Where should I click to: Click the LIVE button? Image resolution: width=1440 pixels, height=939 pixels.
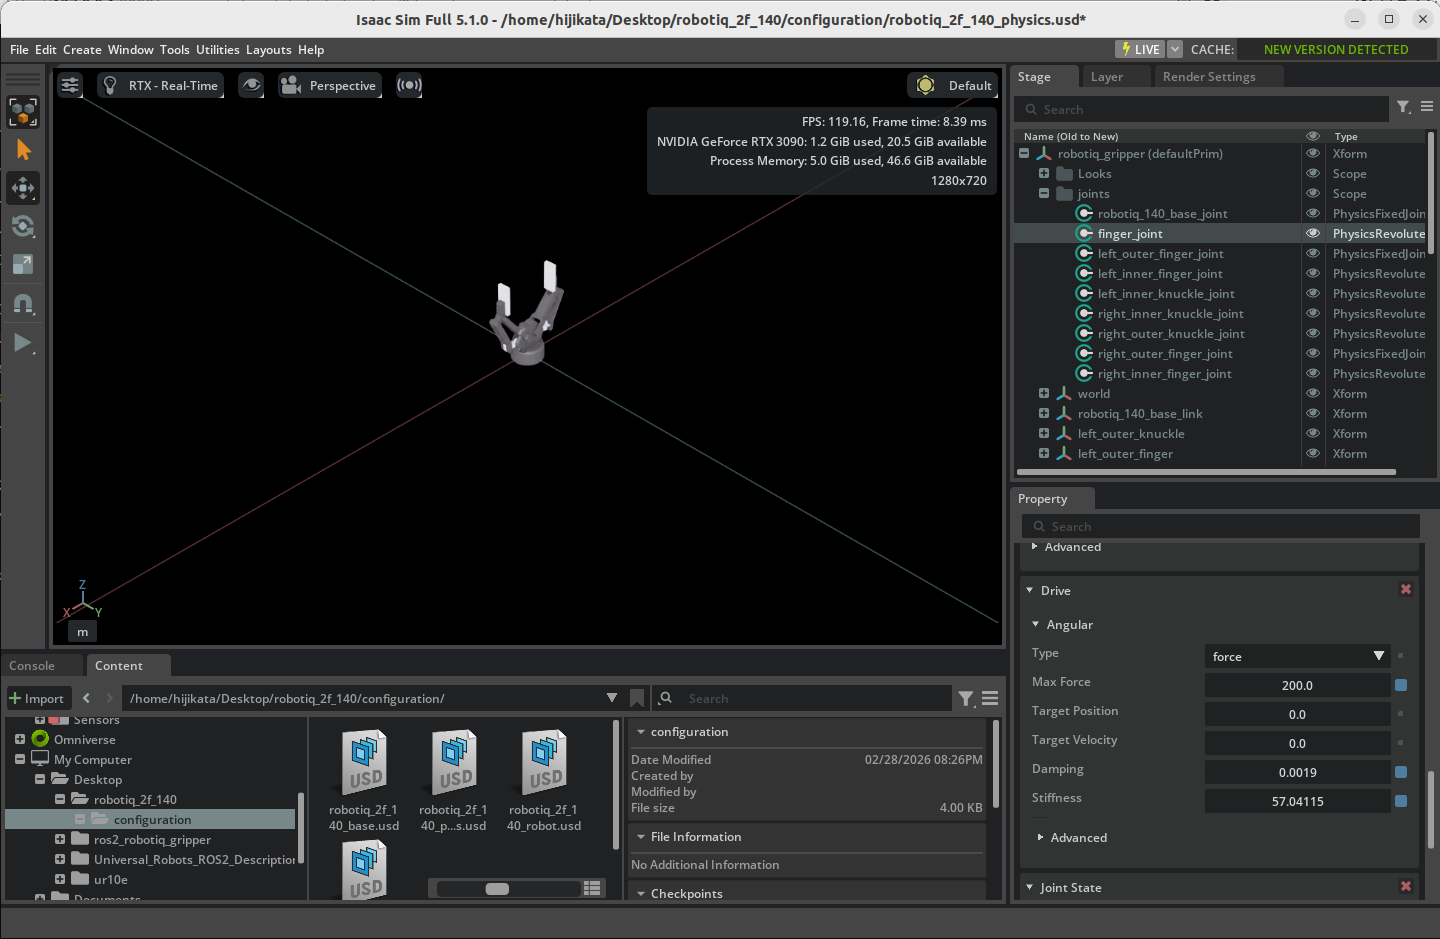tap(1140, 49)
